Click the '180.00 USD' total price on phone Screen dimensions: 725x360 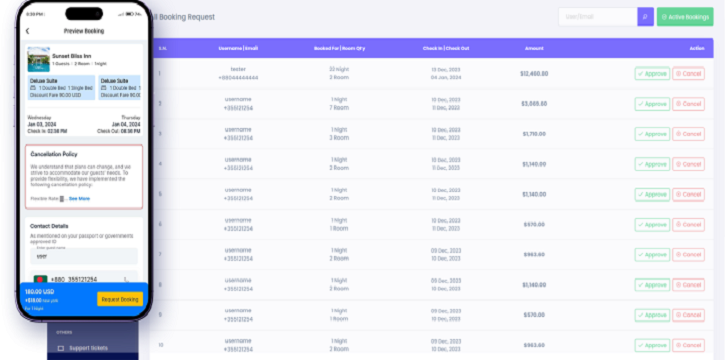point(39,292)
